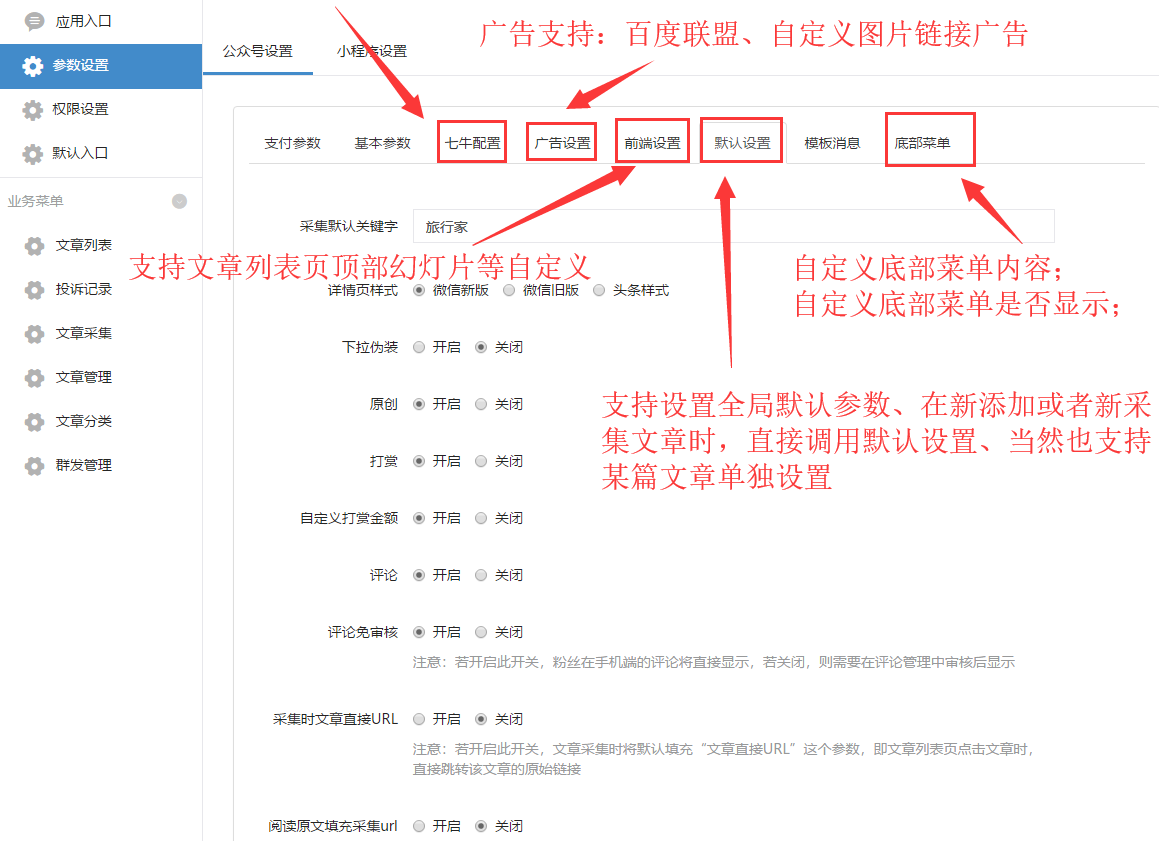This screenshot has height=841, width=1159.
Task: Select 头条样式 radio for 详情页样式
Action: point(599,291)
